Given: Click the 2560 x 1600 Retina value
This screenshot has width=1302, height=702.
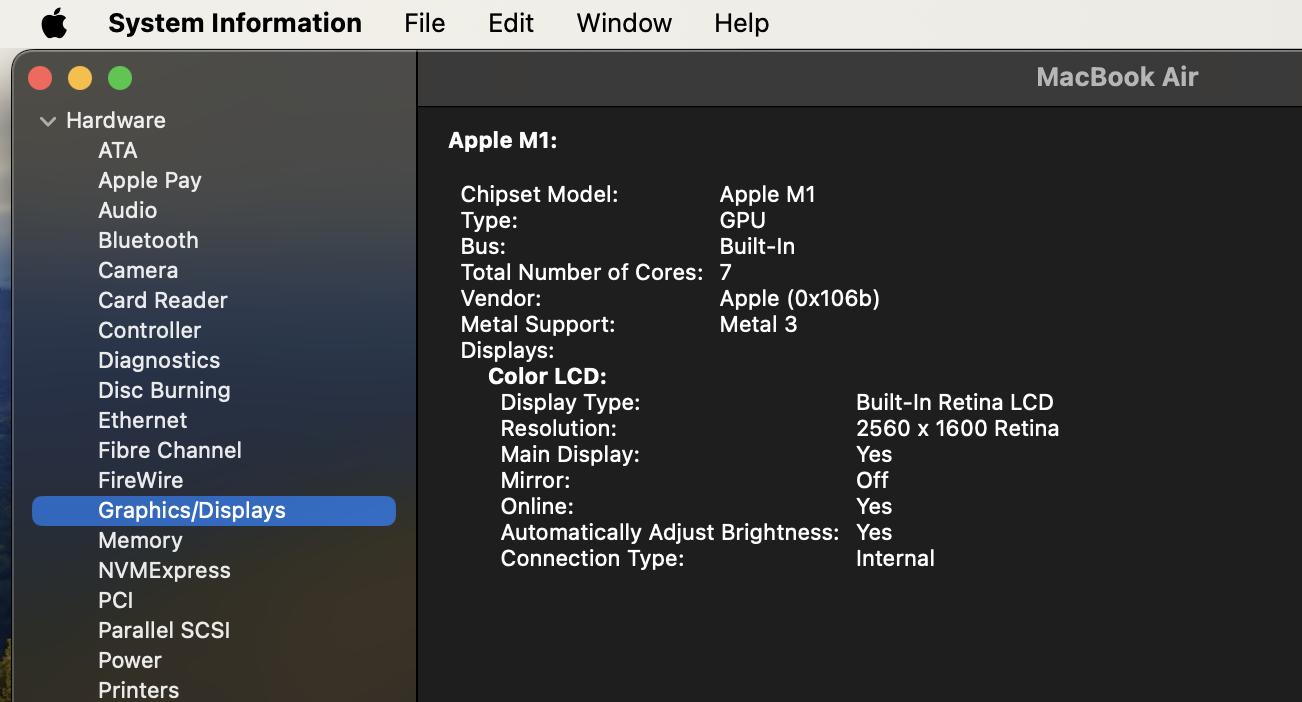Looking at the screenshot, I should (957, 428).
